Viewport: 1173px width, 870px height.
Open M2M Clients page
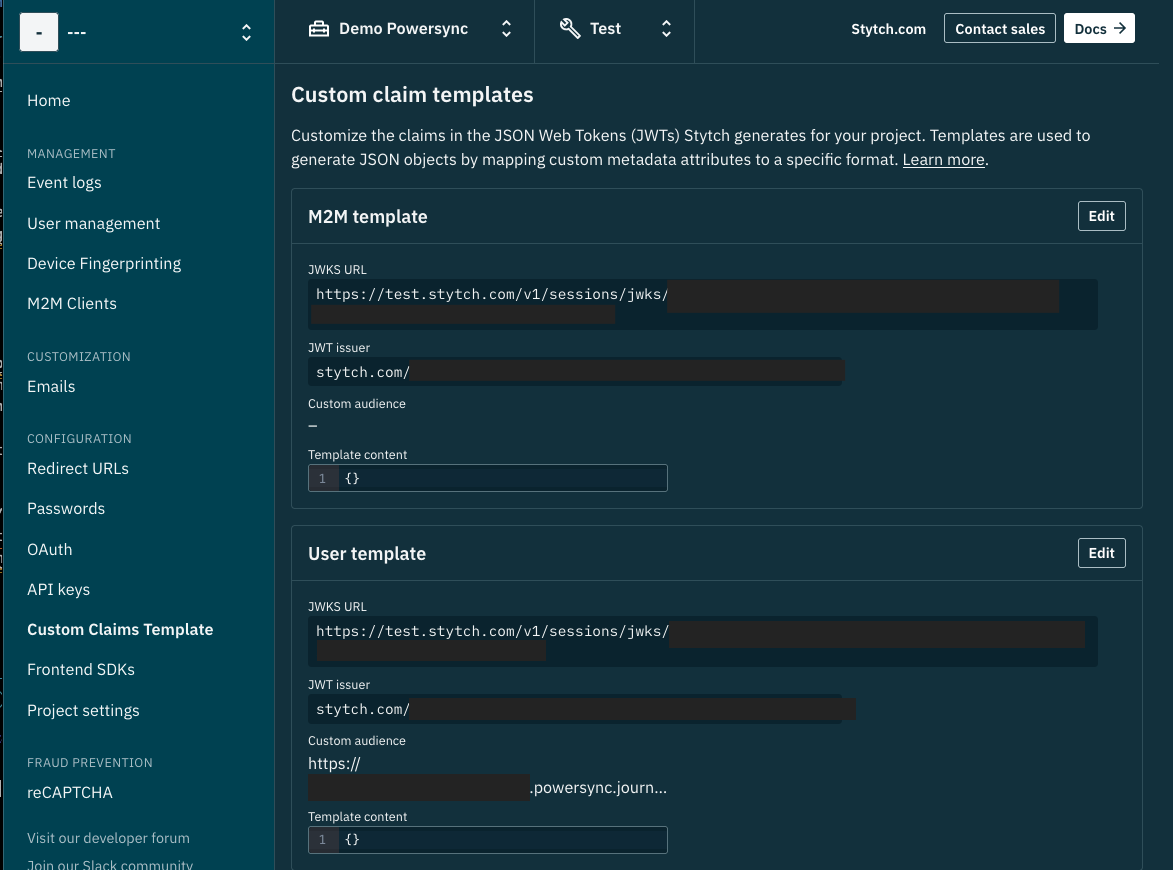(x=72, y=304)
